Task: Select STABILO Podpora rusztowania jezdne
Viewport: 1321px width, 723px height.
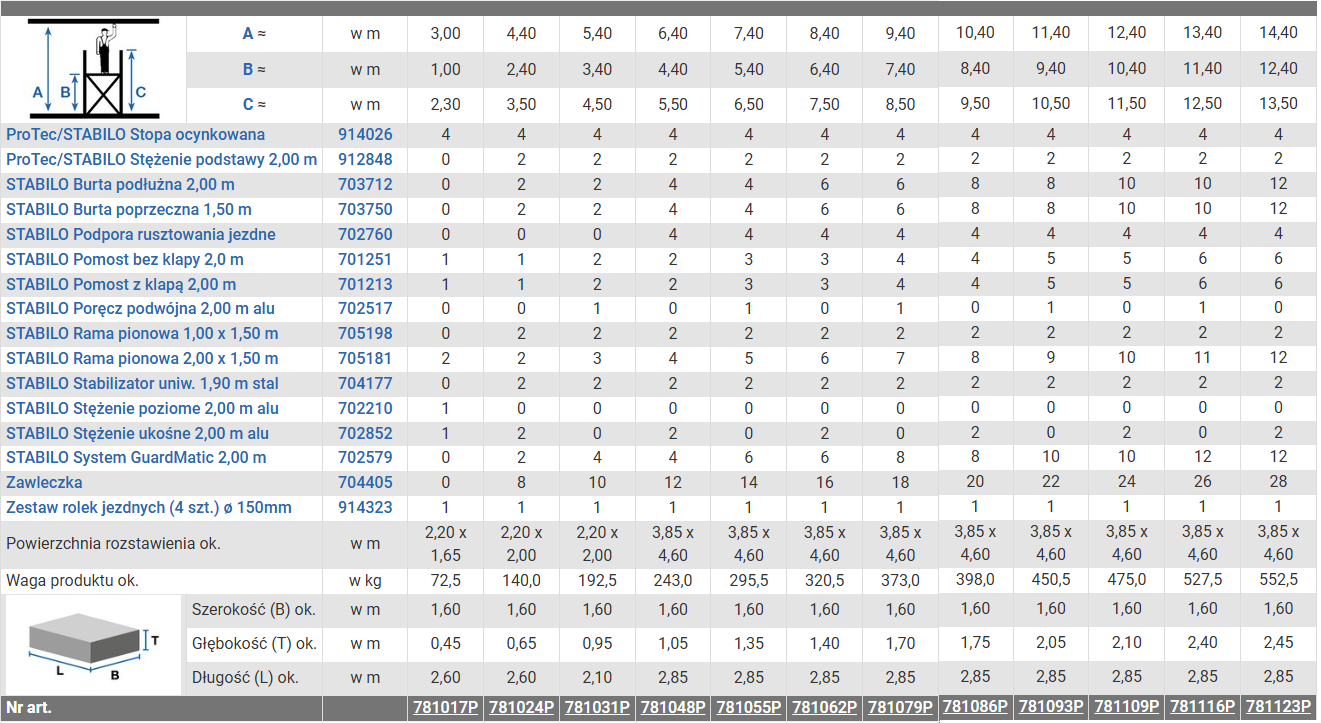Action: (x=141, y=235)
